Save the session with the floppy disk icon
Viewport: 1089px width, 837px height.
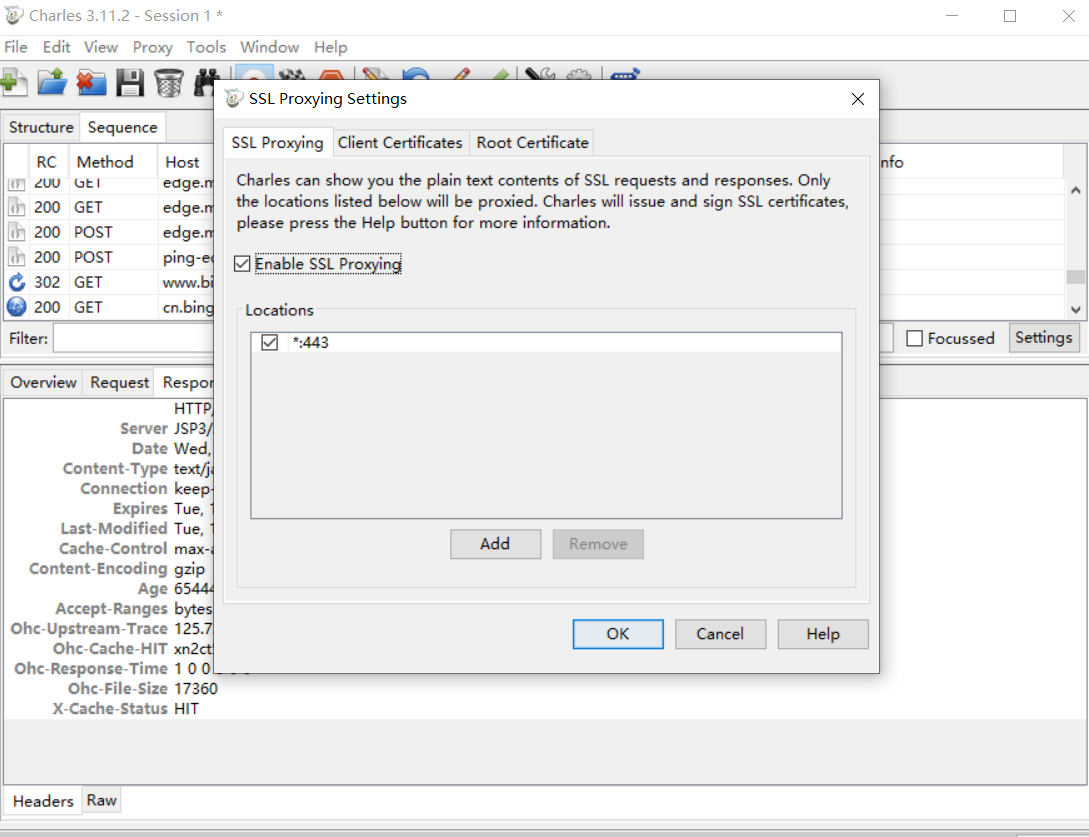130,83
